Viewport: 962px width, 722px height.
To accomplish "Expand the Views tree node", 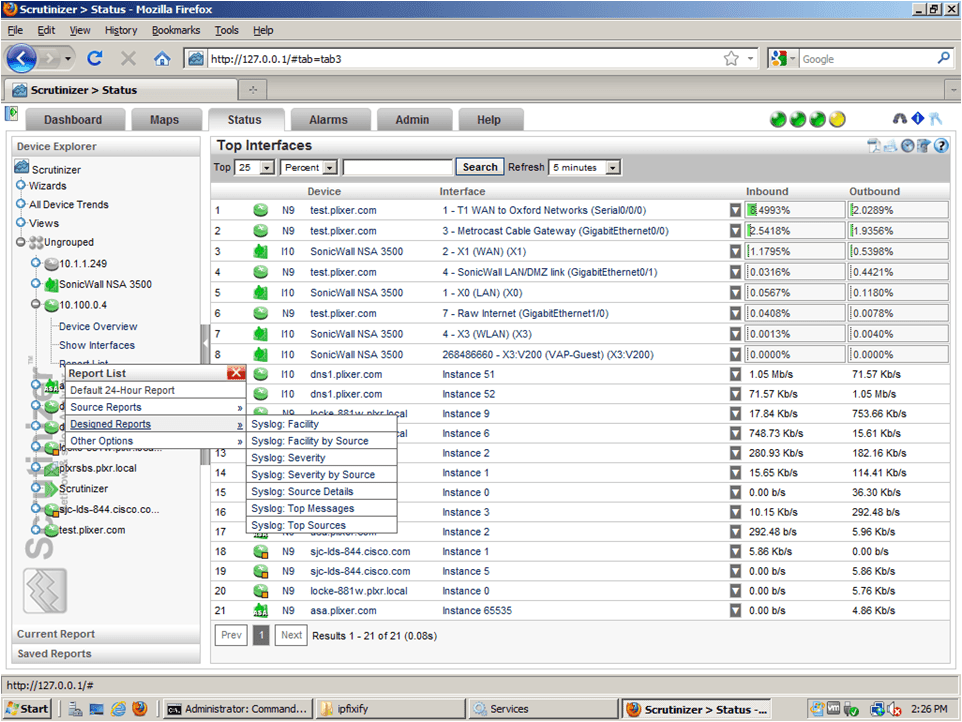I will click(x=21, y=223).
